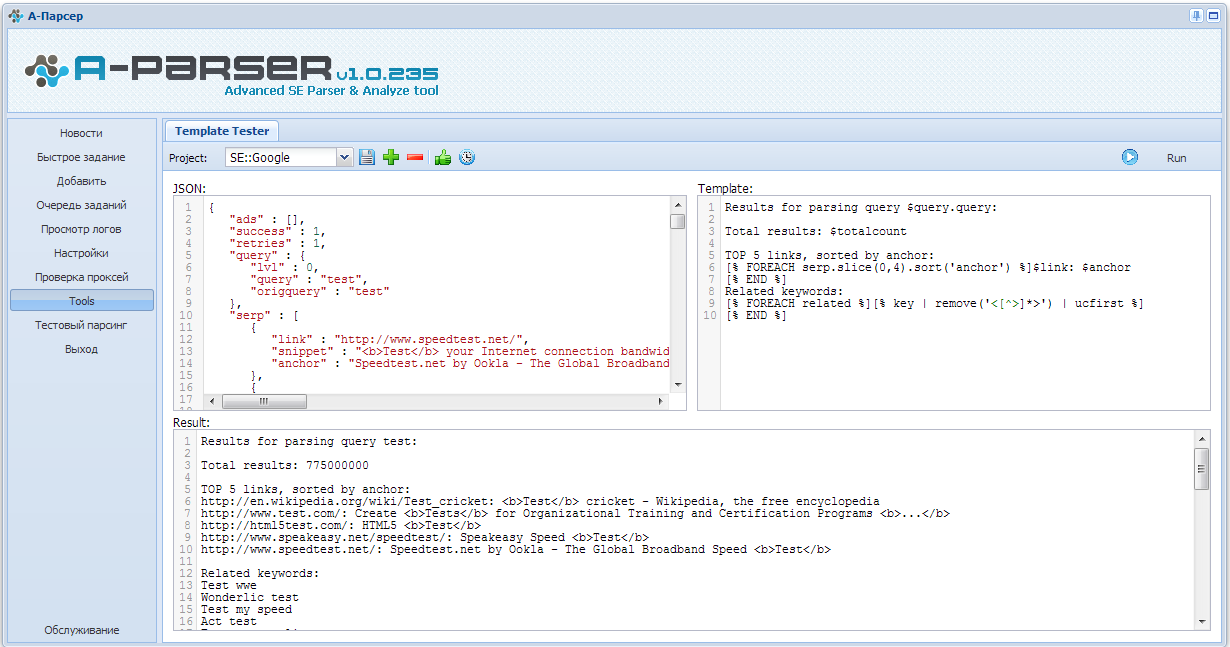Viewport: 1230px width, 647px height.
Task: Click the "ads" : [] line in JSON
Action: point(265,220)
